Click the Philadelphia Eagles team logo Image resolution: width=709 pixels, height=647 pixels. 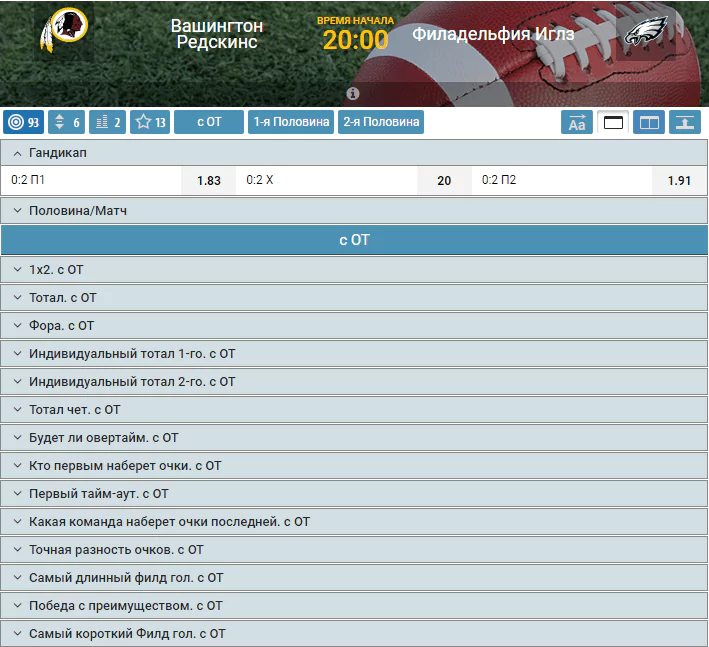click(646, 31)
